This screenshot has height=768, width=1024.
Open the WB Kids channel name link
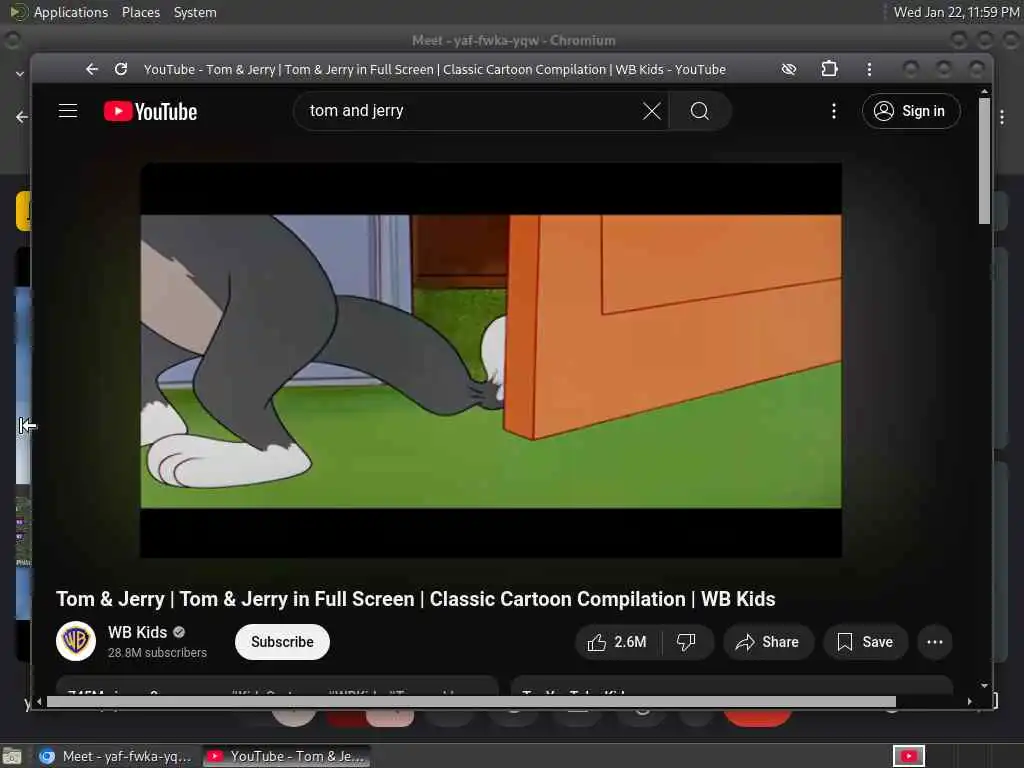click(137, 632)
